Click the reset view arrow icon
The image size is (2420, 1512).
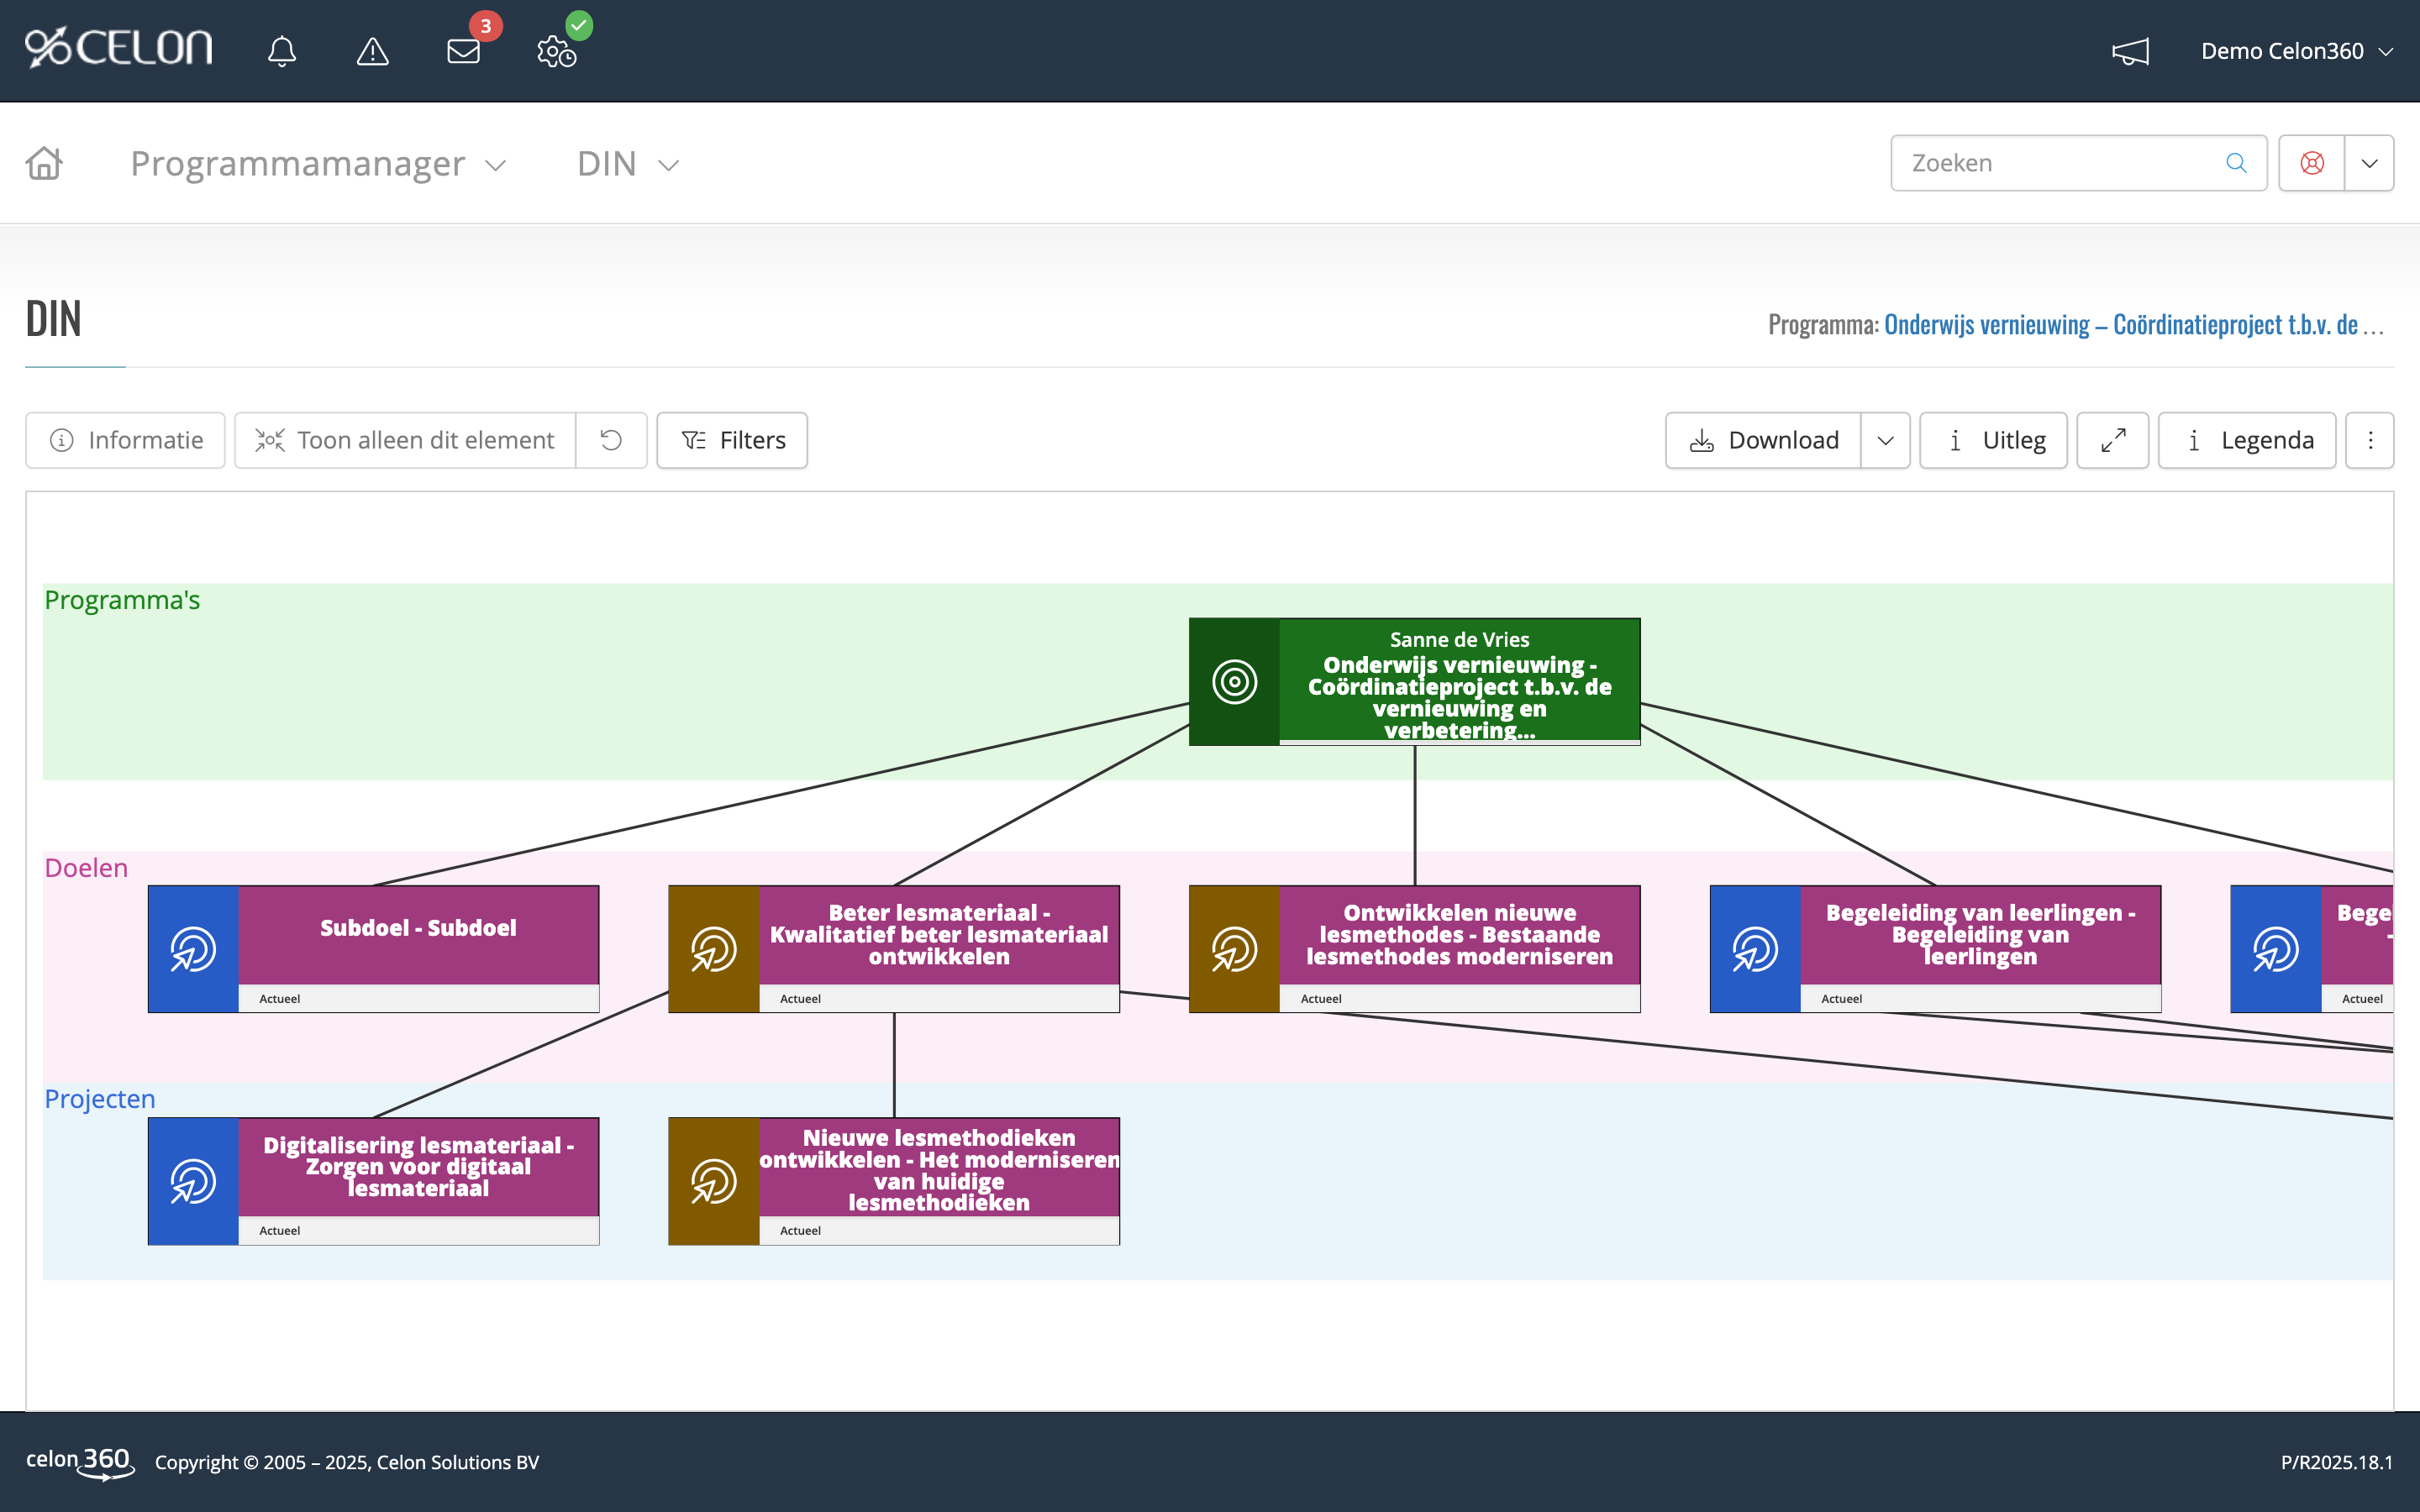(x=611, y=440)
